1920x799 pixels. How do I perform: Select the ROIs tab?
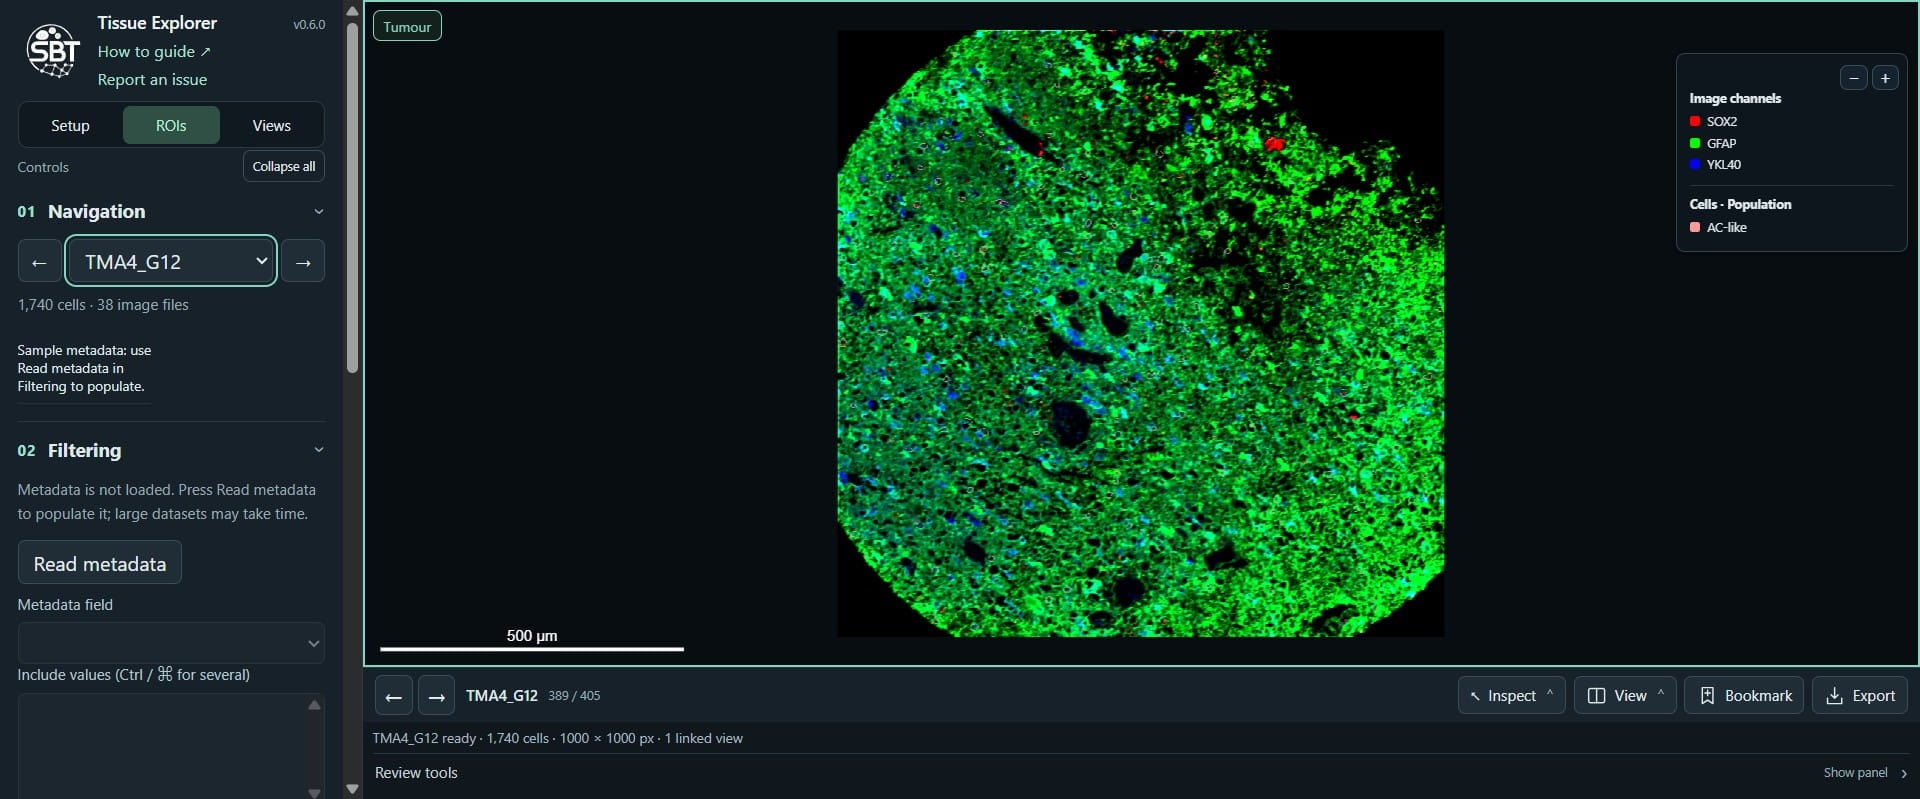[171, 126]
